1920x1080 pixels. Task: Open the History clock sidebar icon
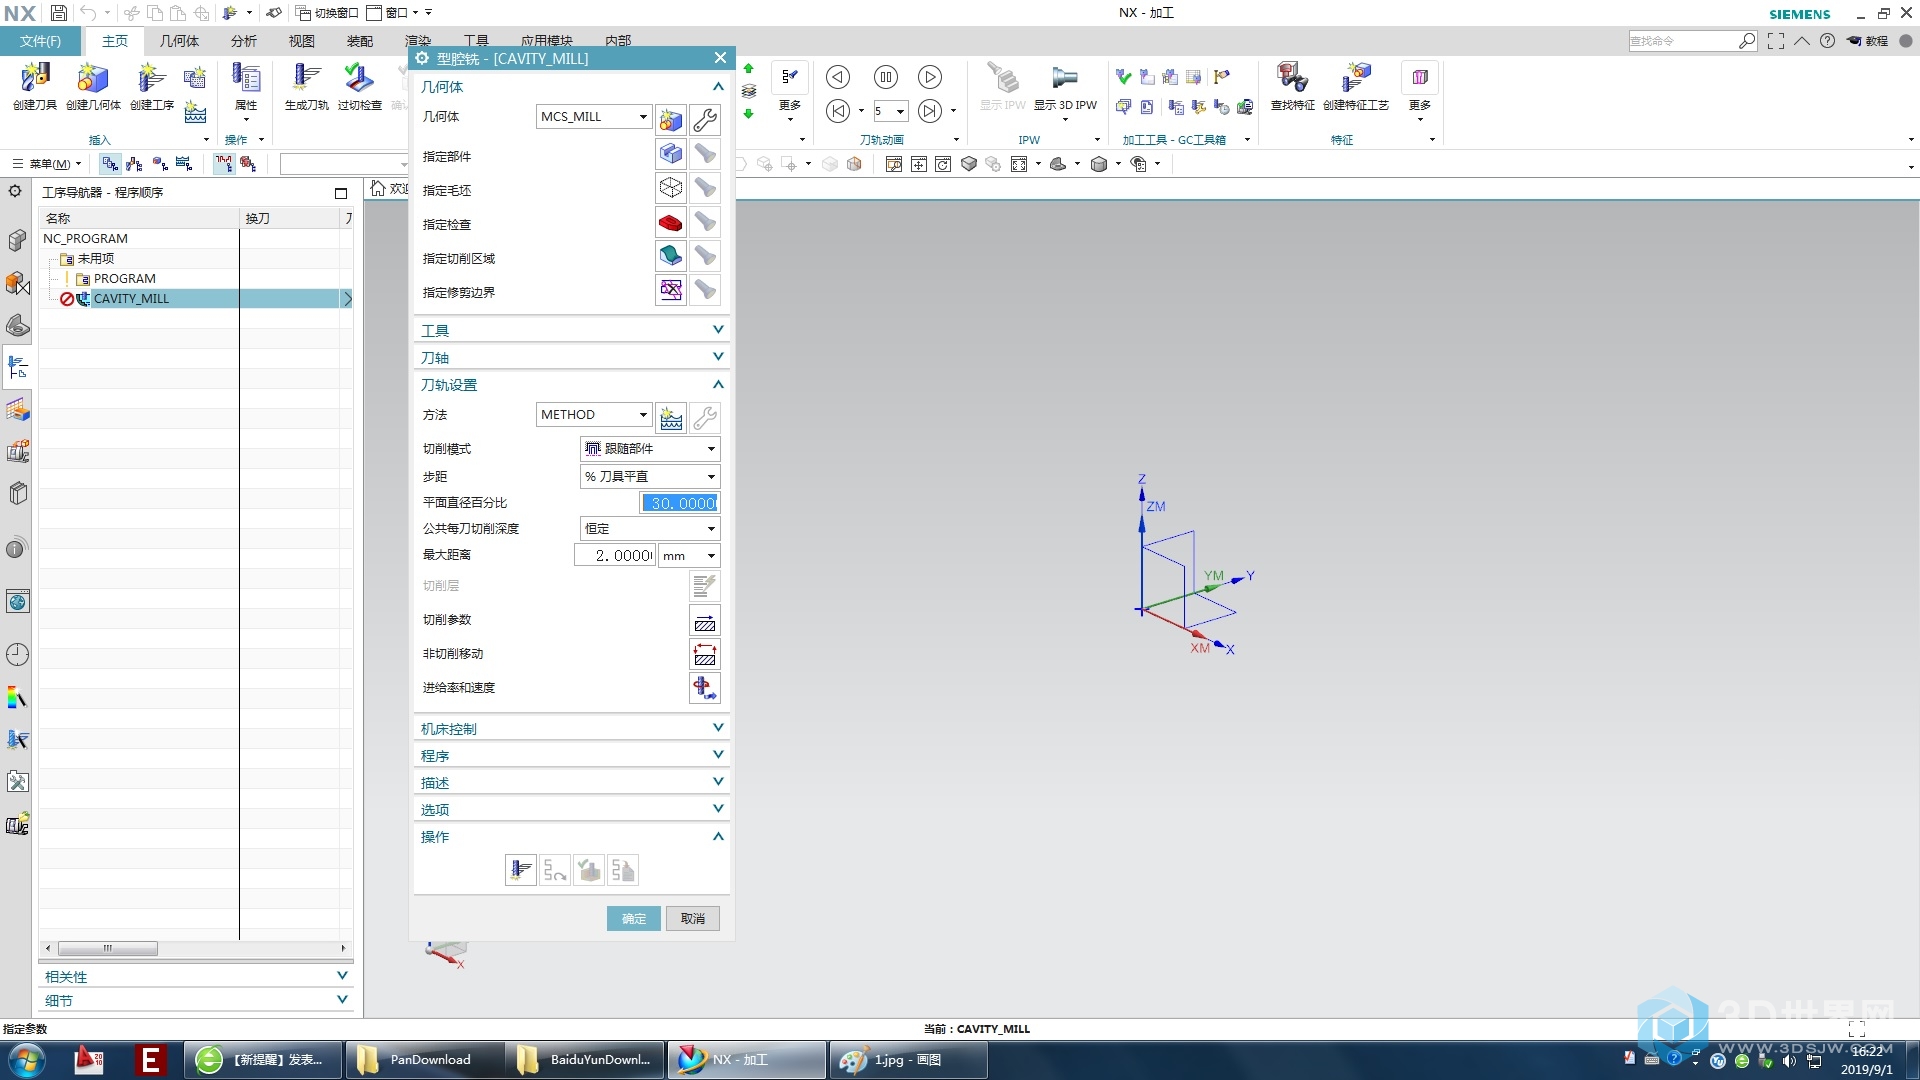pos(17,655)
